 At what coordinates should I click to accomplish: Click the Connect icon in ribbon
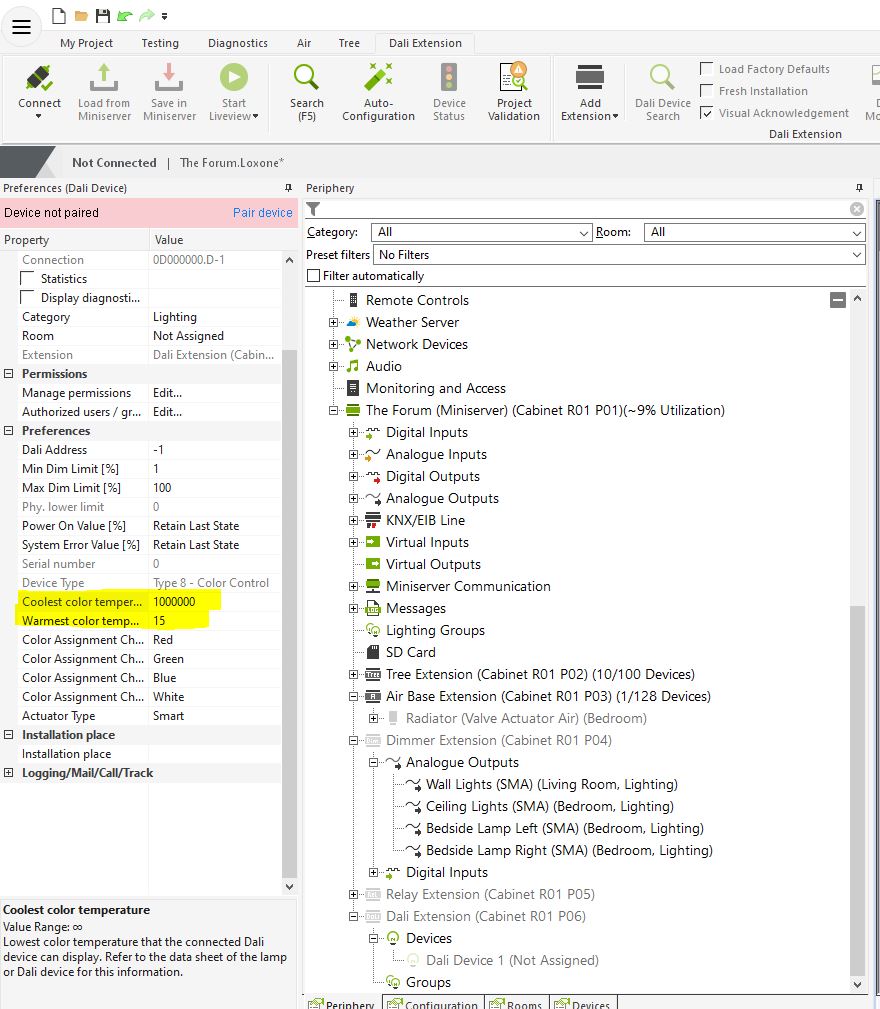pos(39,79)
